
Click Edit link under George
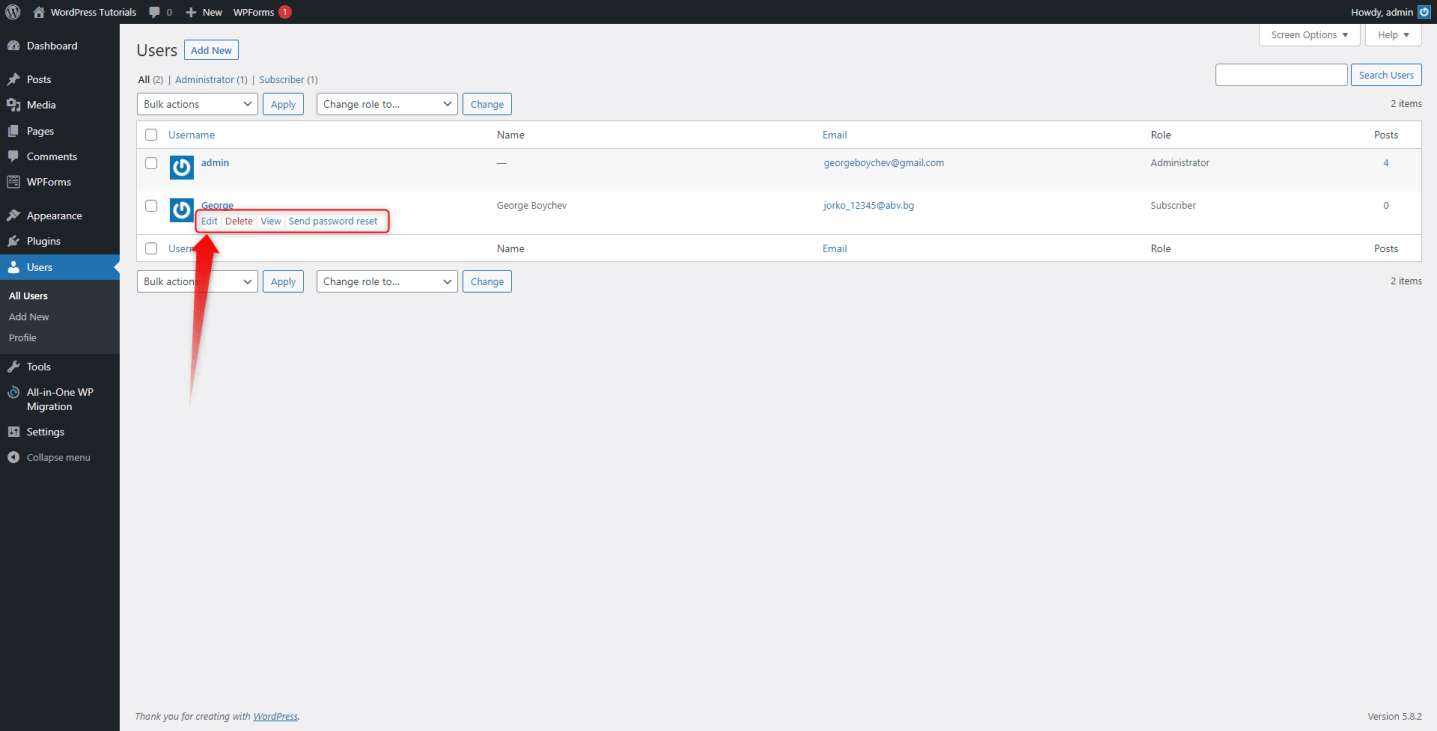click(x=209, y=221)
